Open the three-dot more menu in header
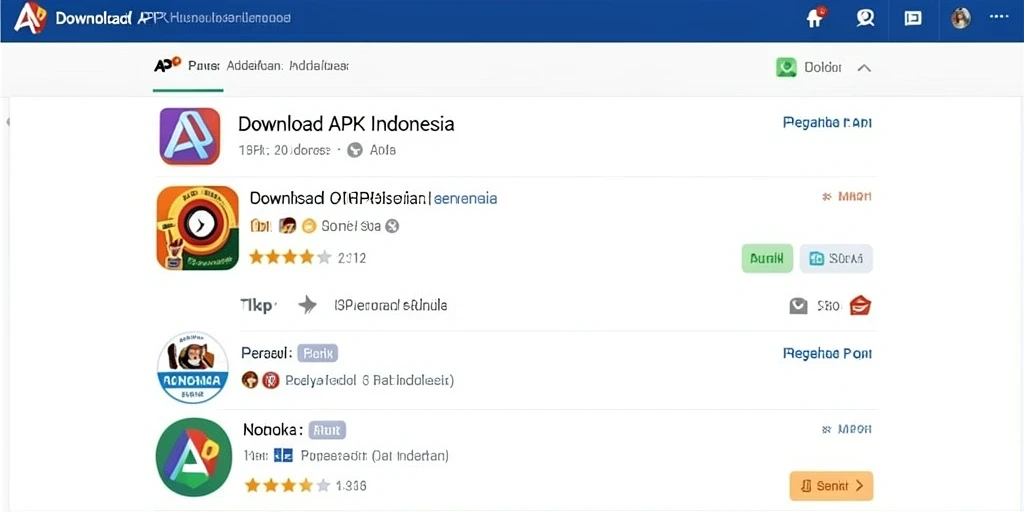The height and width of the screenshot is (512, 1024). (999, 17)
